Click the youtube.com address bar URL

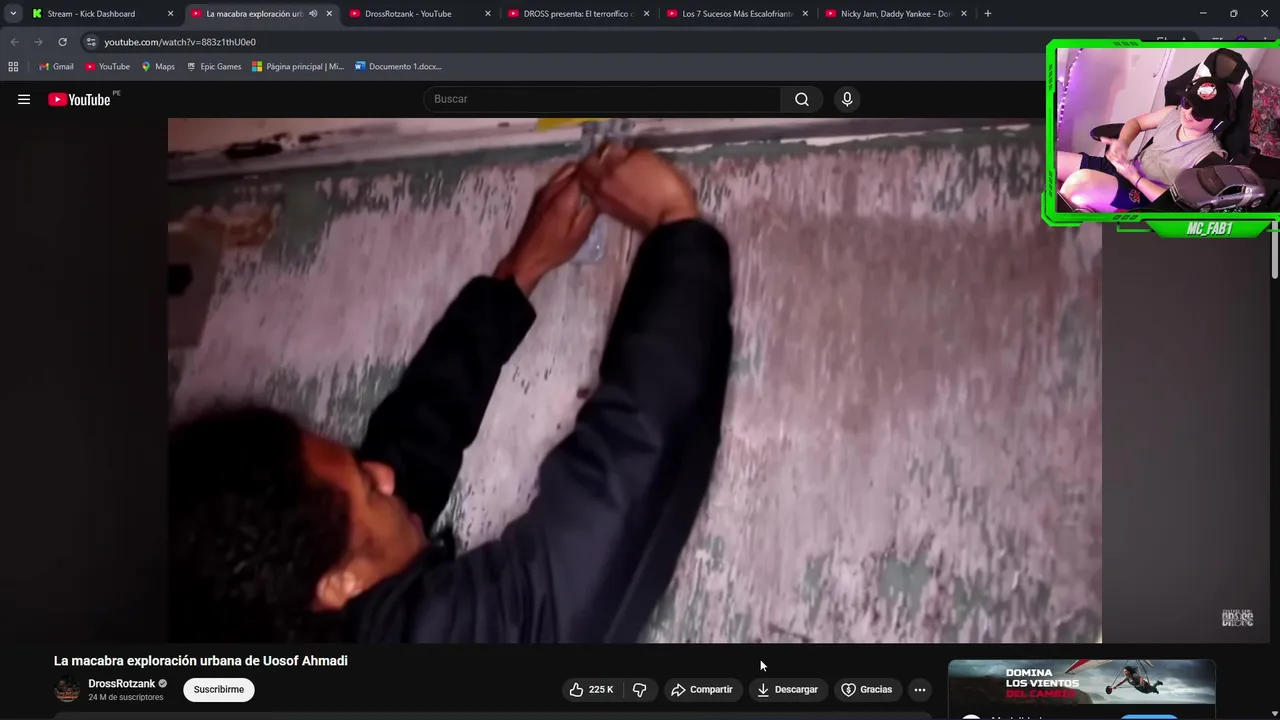[180, 42]
